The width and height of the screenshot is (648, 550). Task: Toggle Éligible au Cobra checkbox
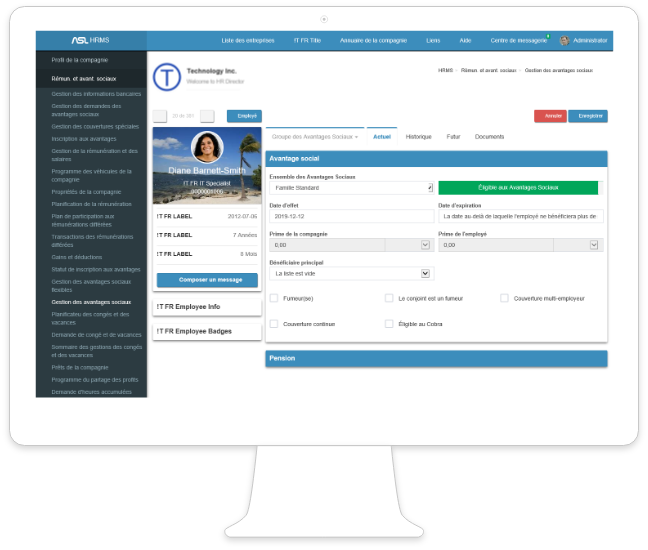(389, 324)
